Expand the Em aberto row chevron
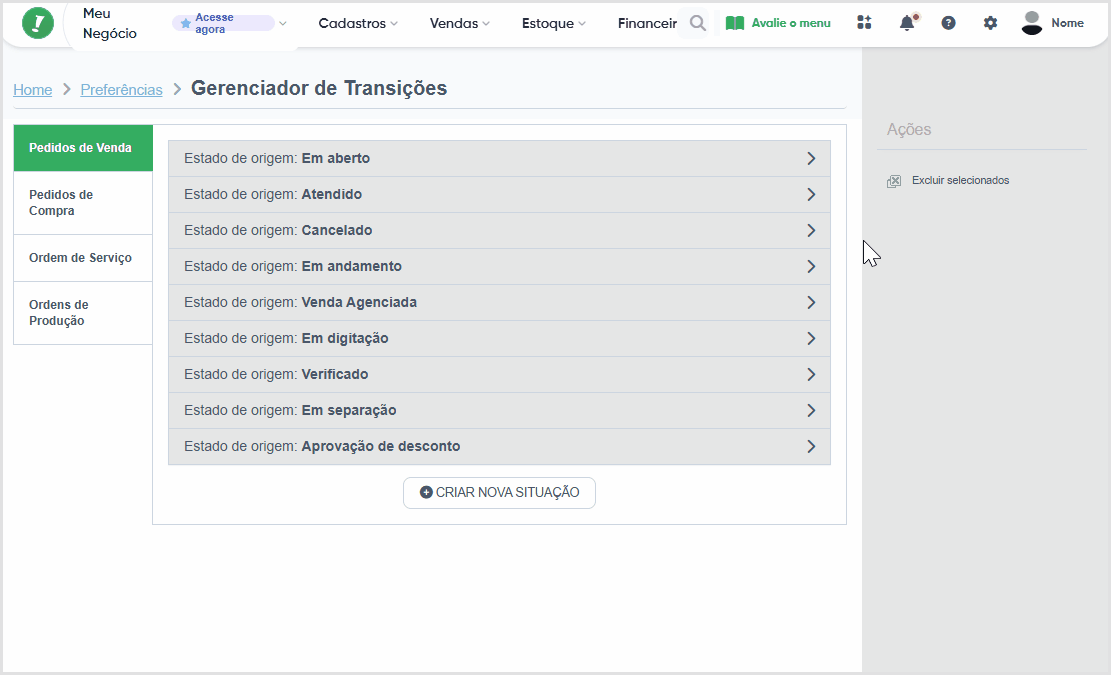 [811, 159]
